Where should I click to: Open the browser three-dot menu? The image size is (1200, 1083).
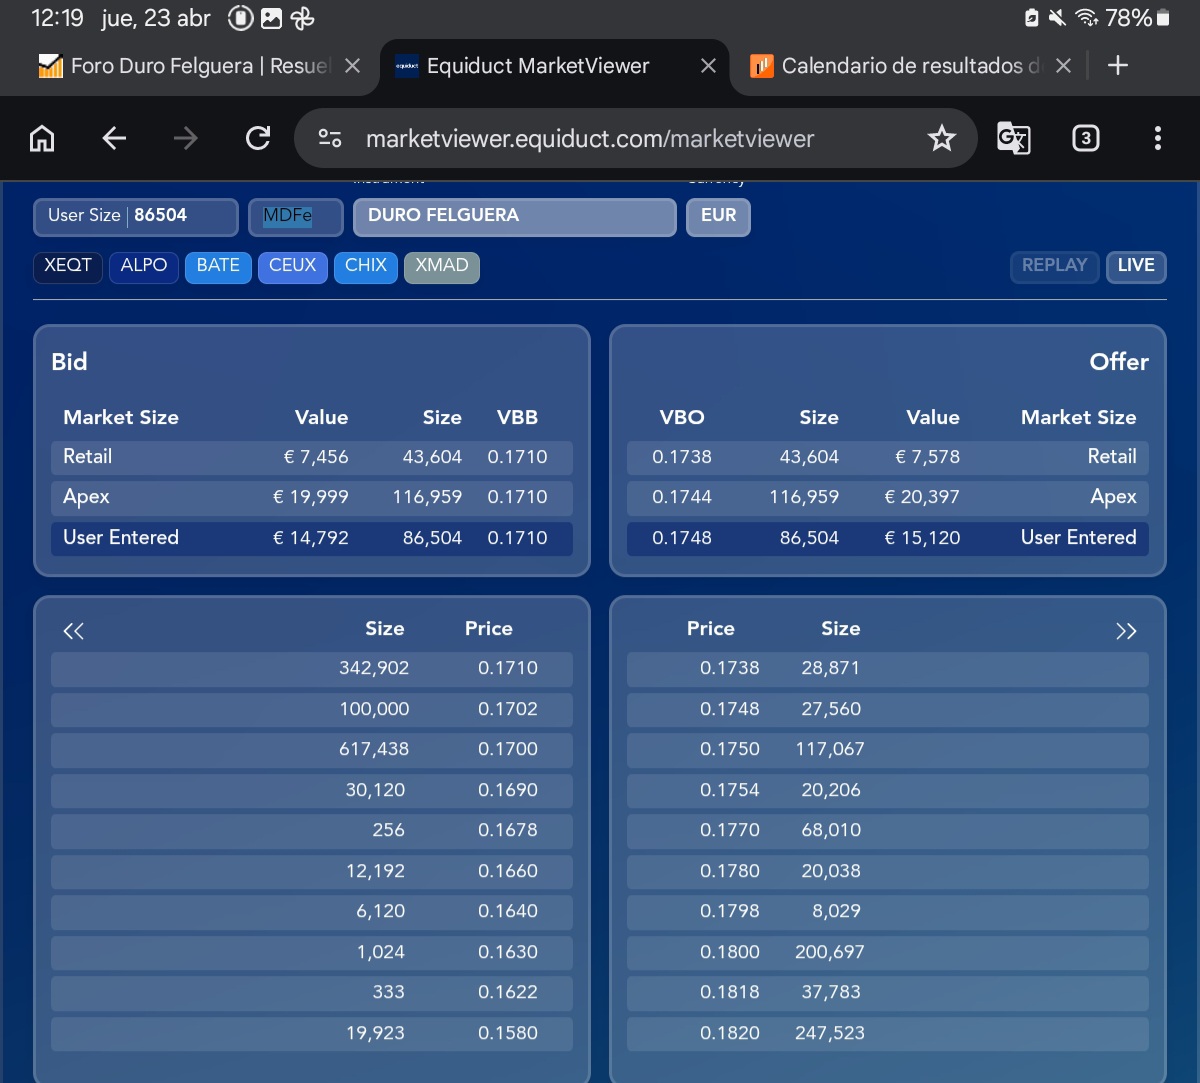tap(1157, 138)
